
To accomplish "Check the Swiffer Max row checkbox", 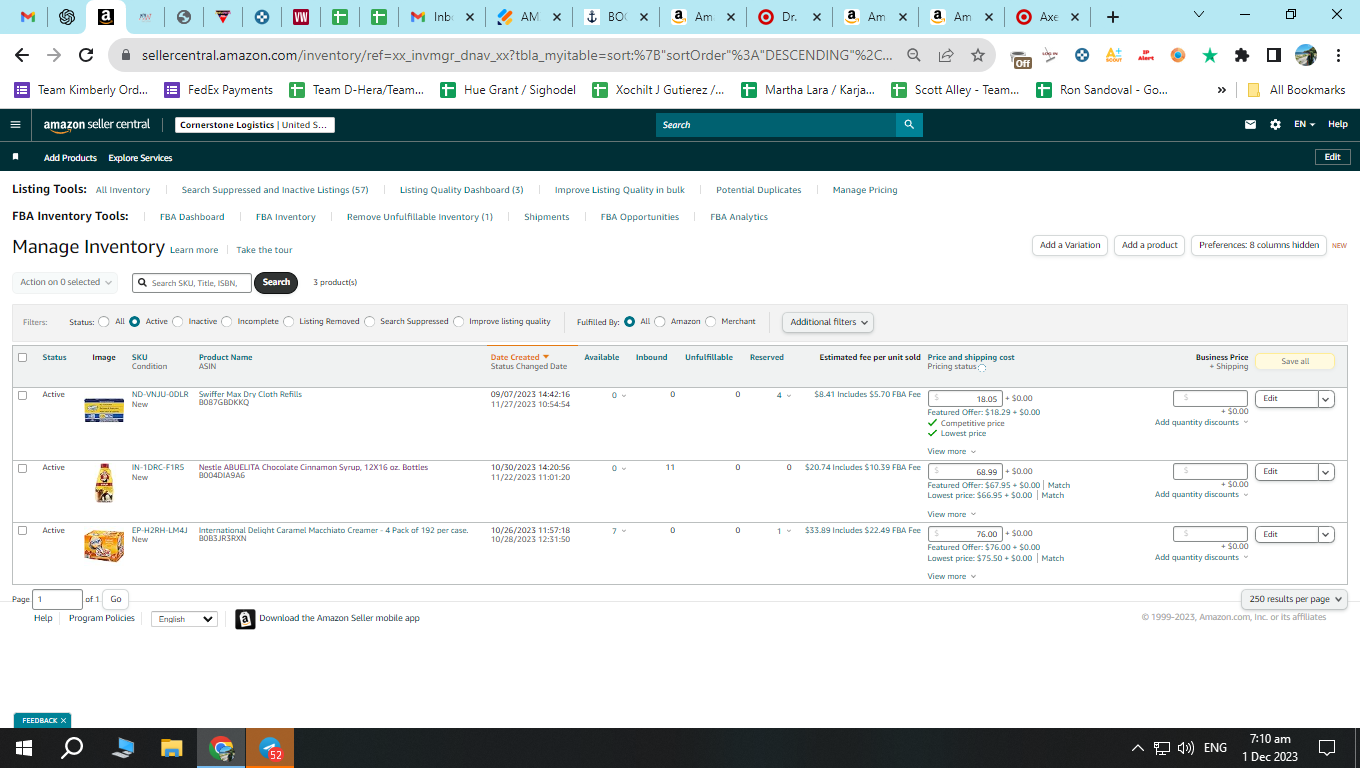I will pyautogui.click(x=22, y=395).
